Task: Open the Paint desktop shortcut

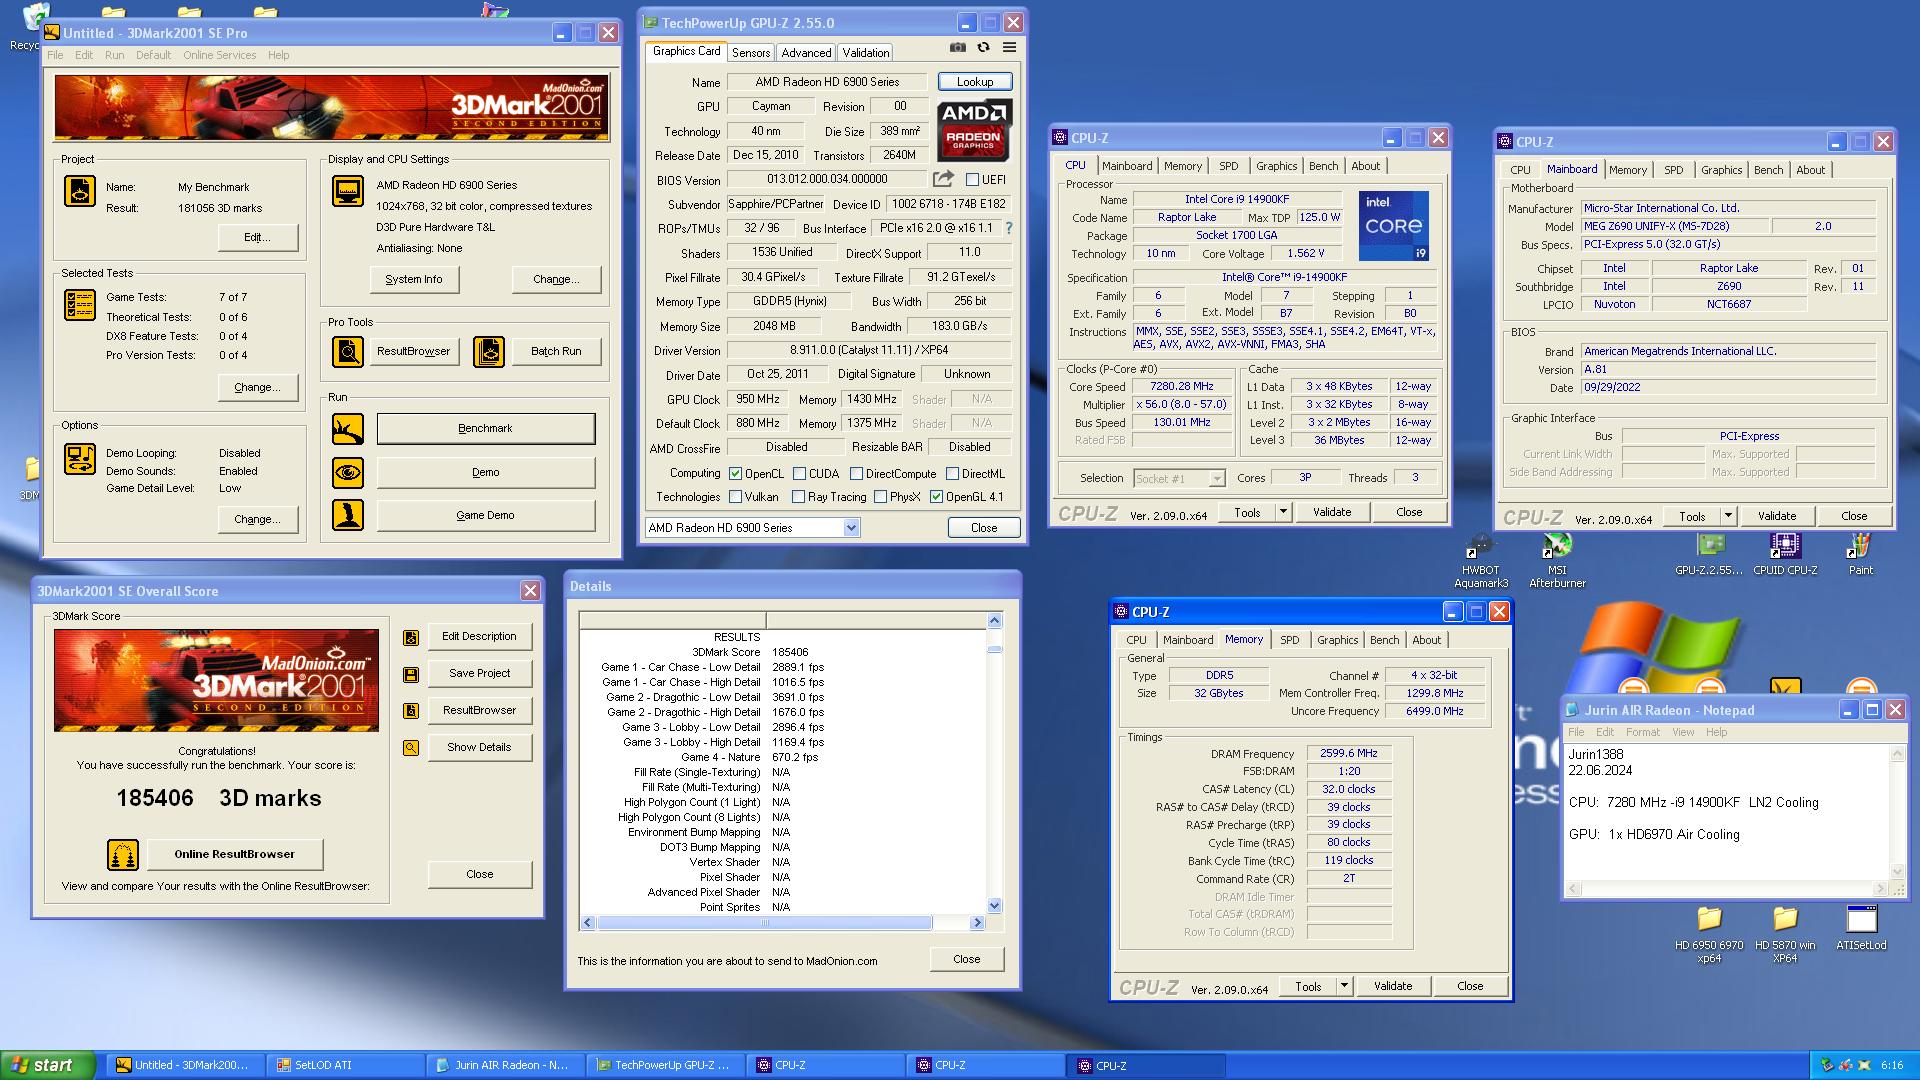Action: (1861, 555)
